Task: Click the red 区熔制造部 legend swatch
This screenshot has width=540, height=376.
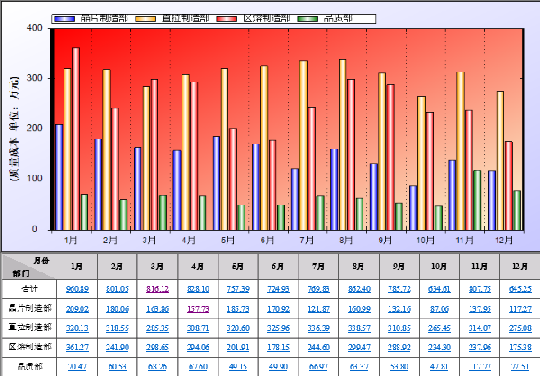Action: 227,19
